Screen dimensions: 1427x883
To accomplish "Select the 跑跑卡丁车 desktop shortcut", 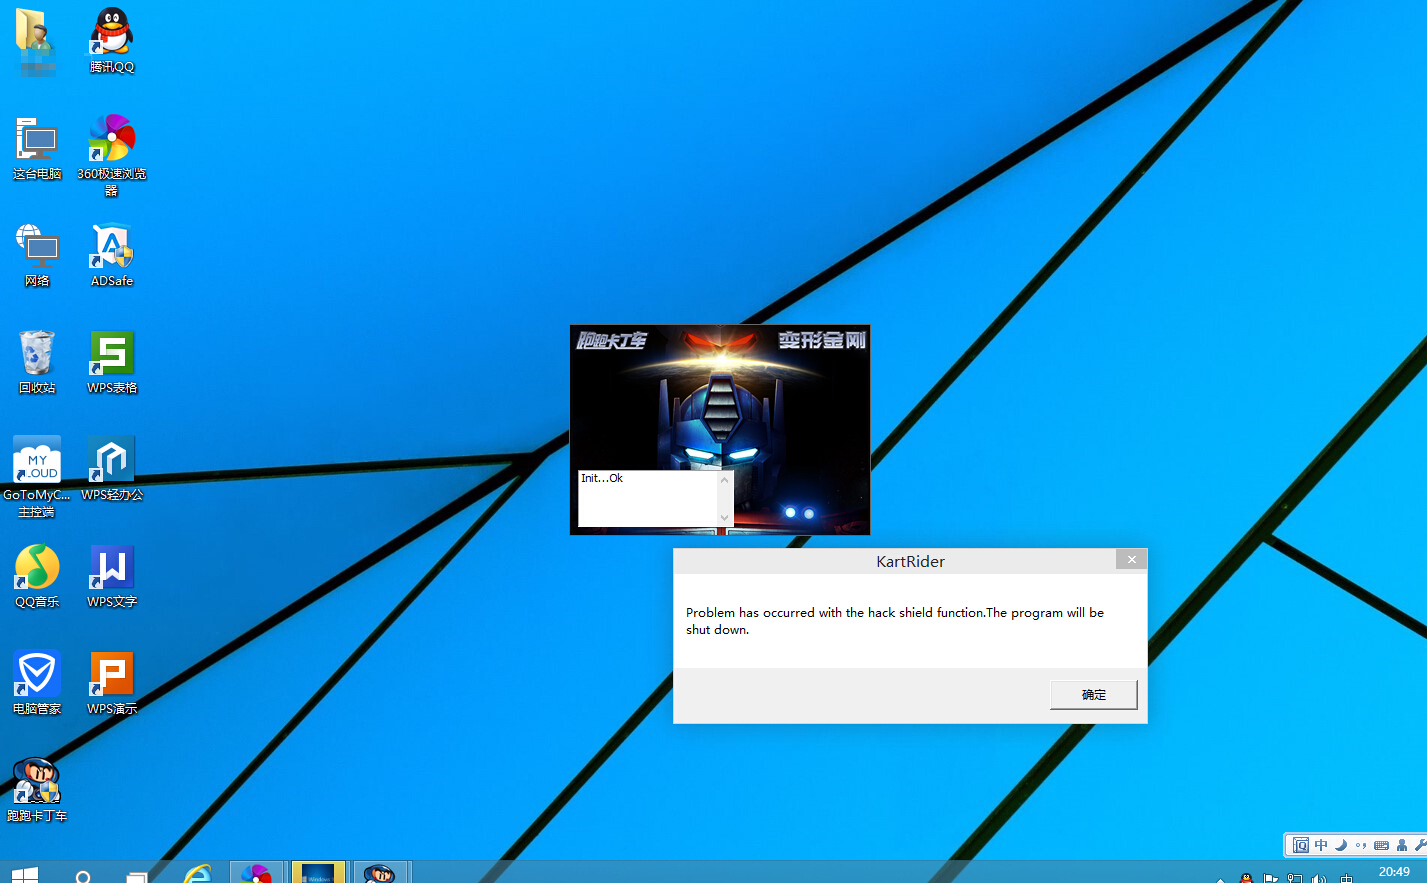I will (37, 789).
